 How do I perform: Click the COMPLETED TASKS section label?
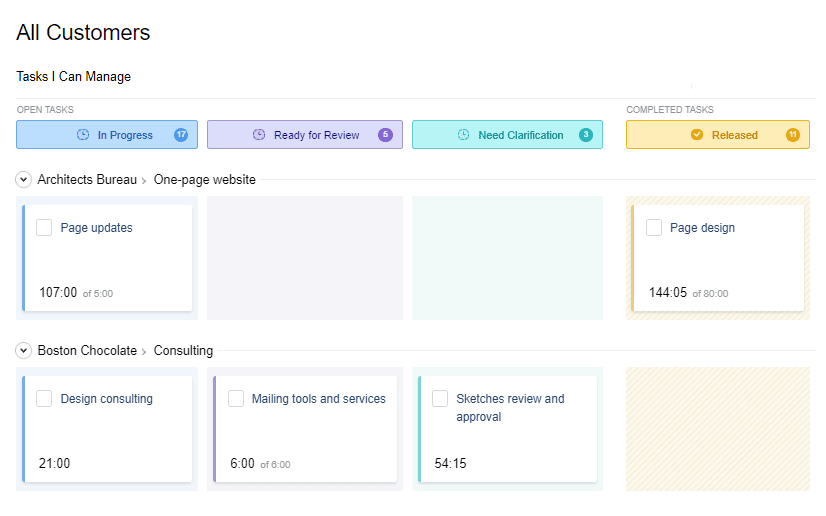coord(670,110)
